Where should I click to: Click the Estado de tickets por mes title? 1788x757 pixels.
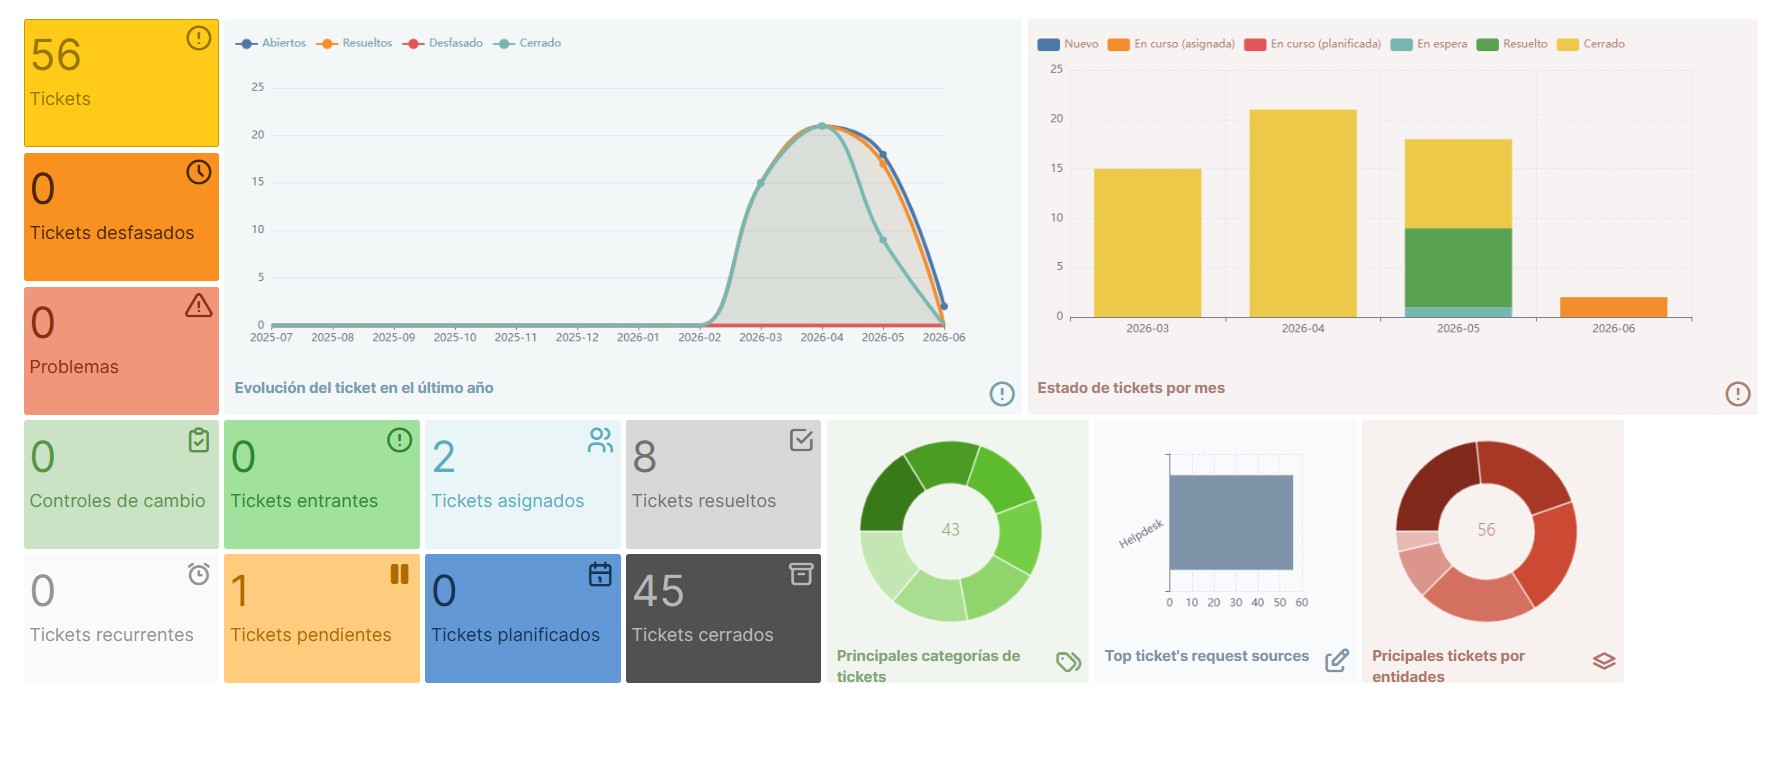(x=1131, y=388)
